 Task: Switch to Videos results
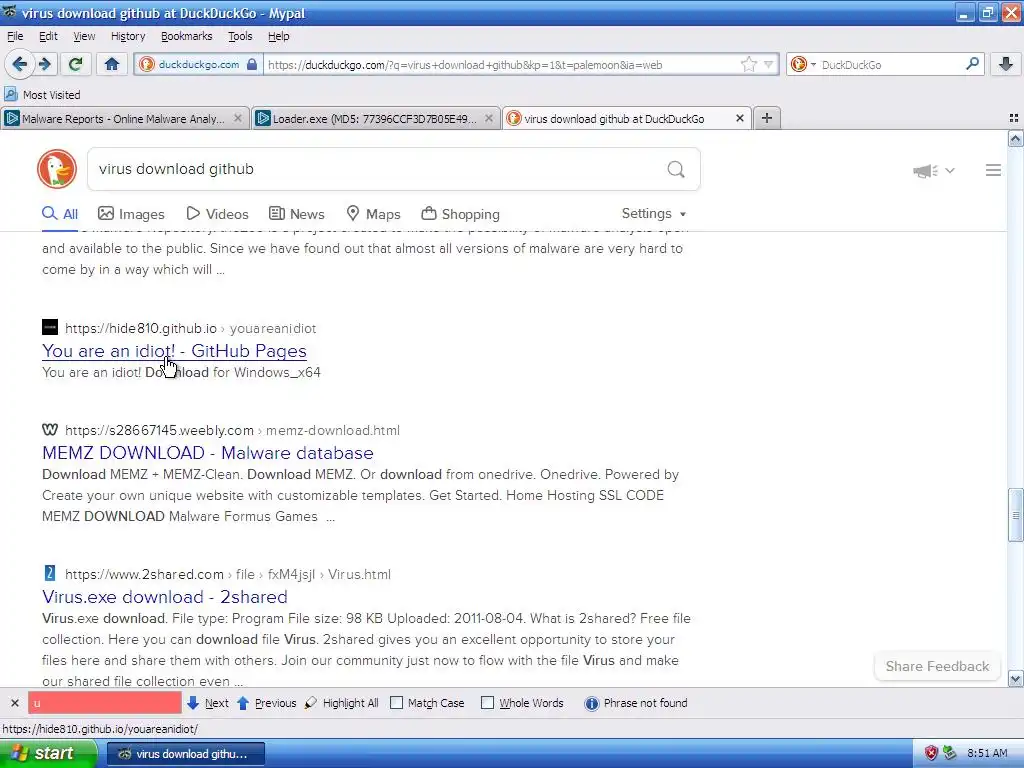coord(217,214)
